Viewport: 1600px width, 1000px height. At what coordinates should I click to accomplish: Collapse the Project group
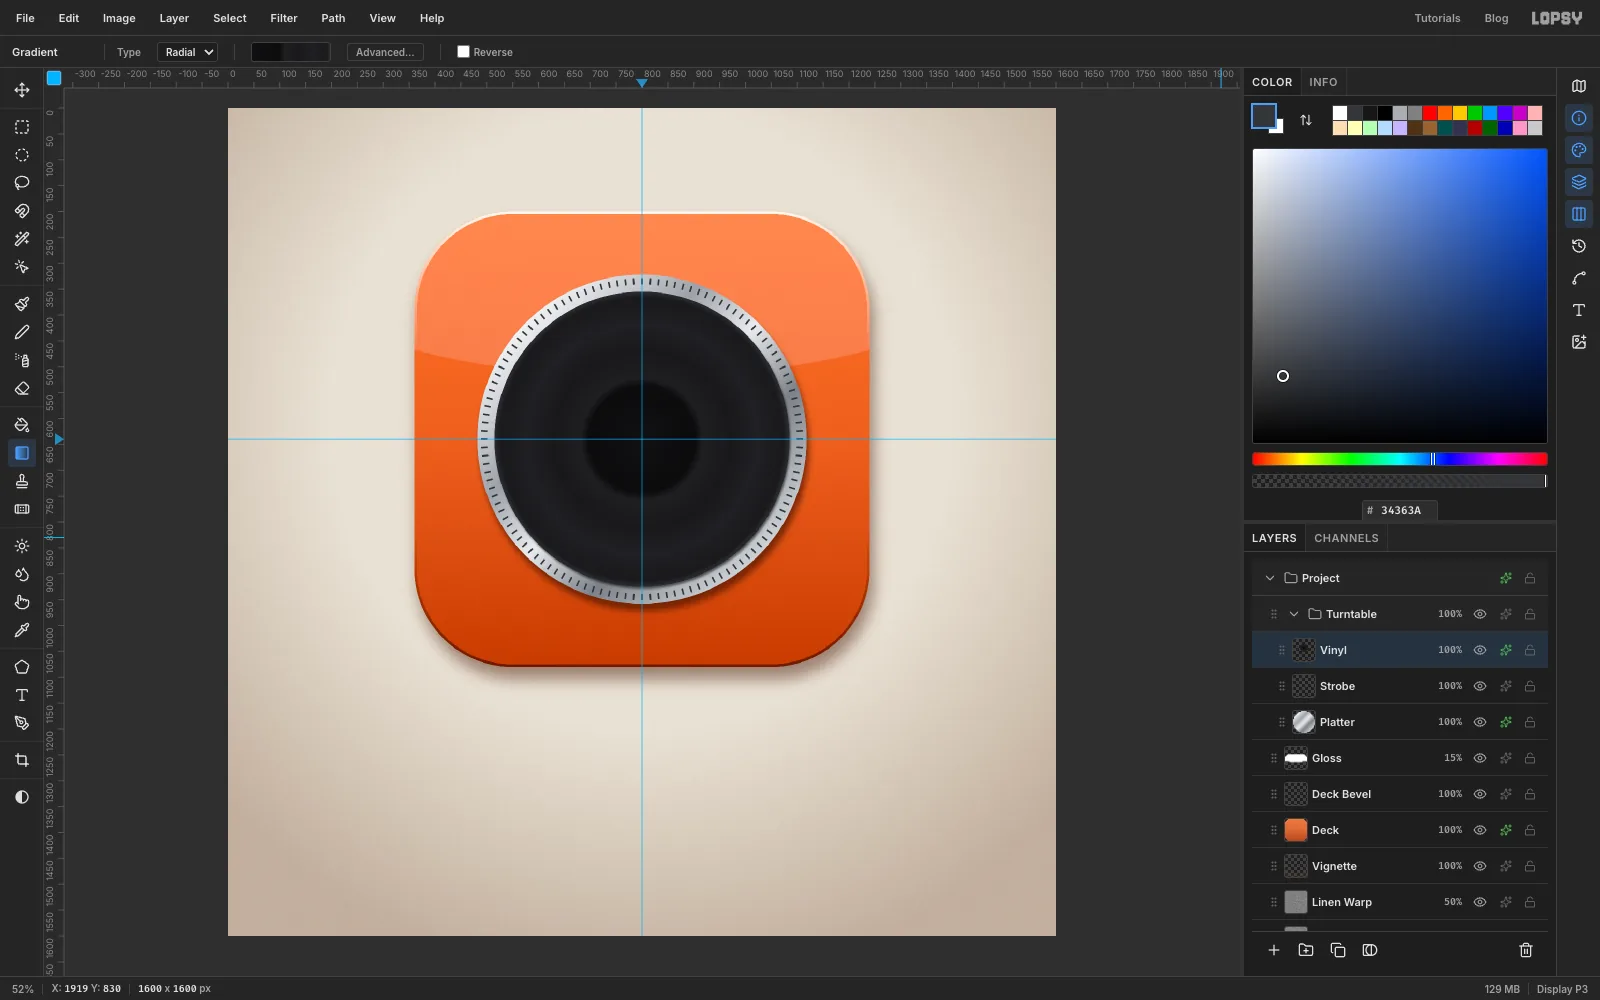(x=1270, y=578)
